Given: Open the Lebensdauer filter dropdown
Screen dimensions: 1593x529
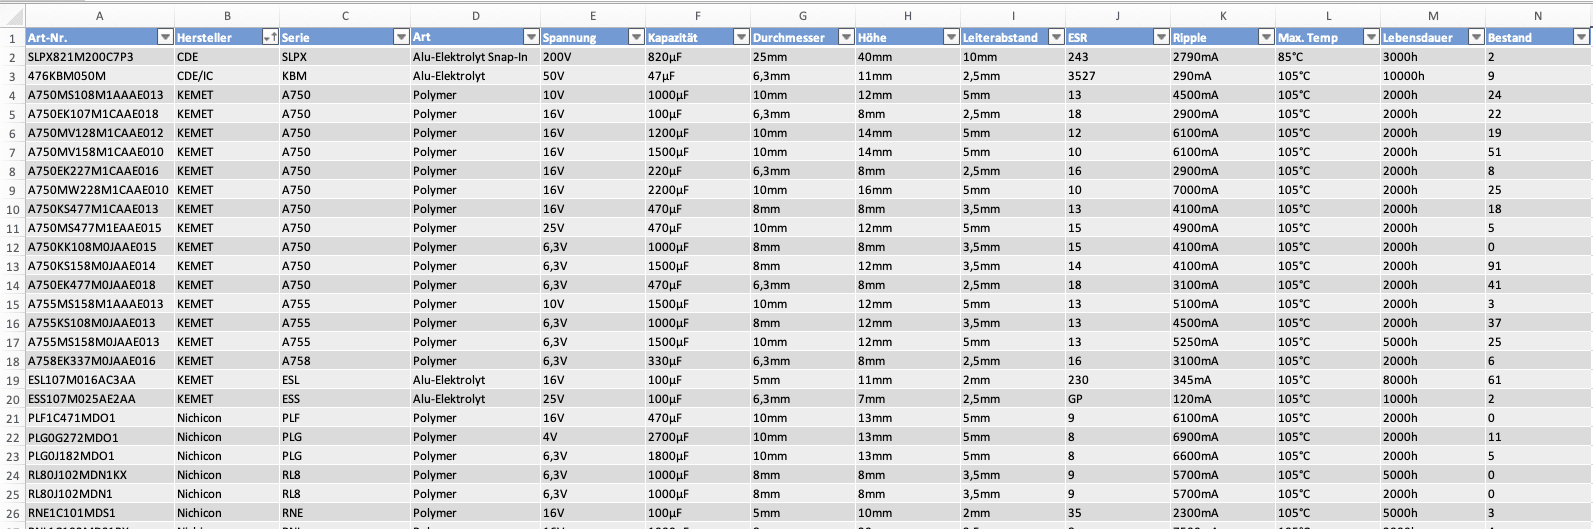Looking at the screenshot, I should pos(1475,37).
